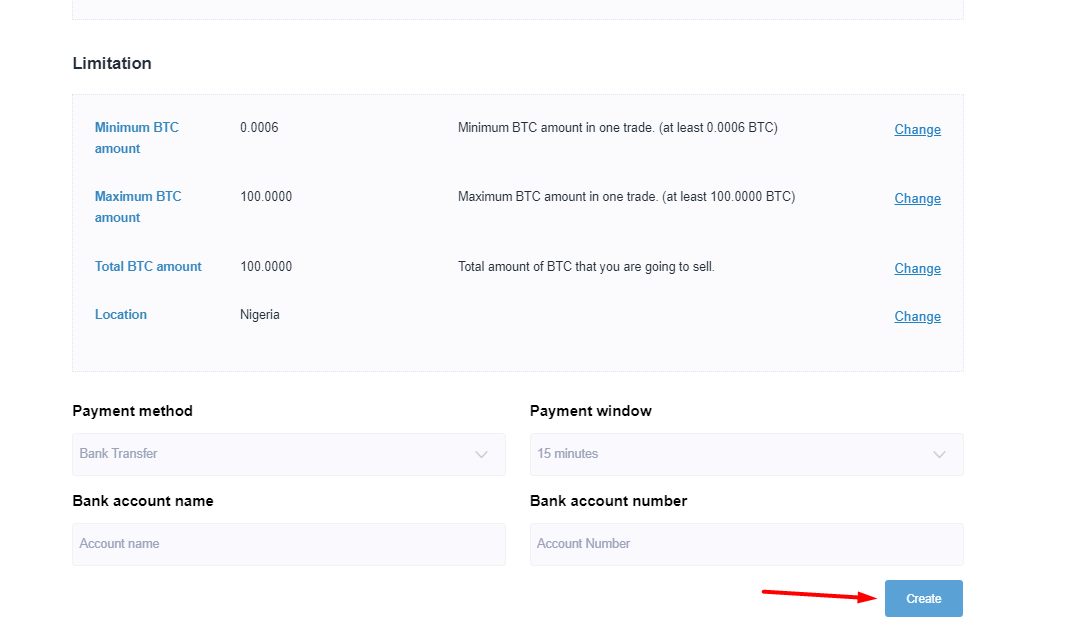Click the Location label
This screenshot has height=629, width=1073.
tap(121, 315)
